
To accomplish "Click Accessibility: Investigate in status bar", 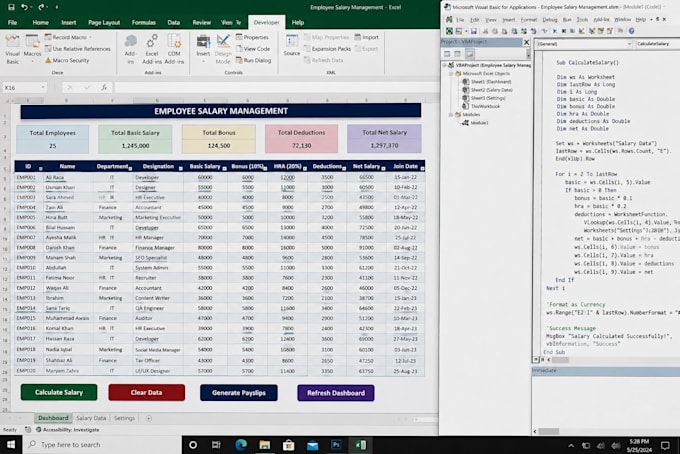I will pyautogui.click(x=67, y=430).
